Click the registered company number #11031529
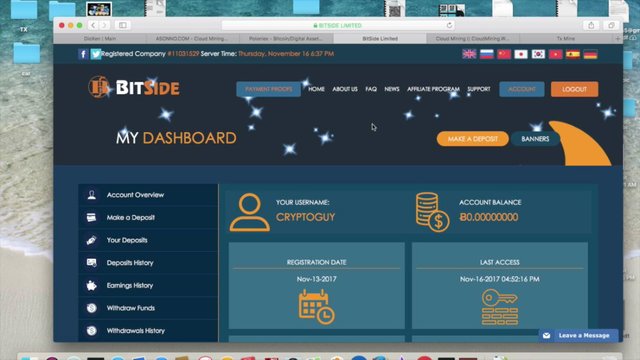 (183, 54)
